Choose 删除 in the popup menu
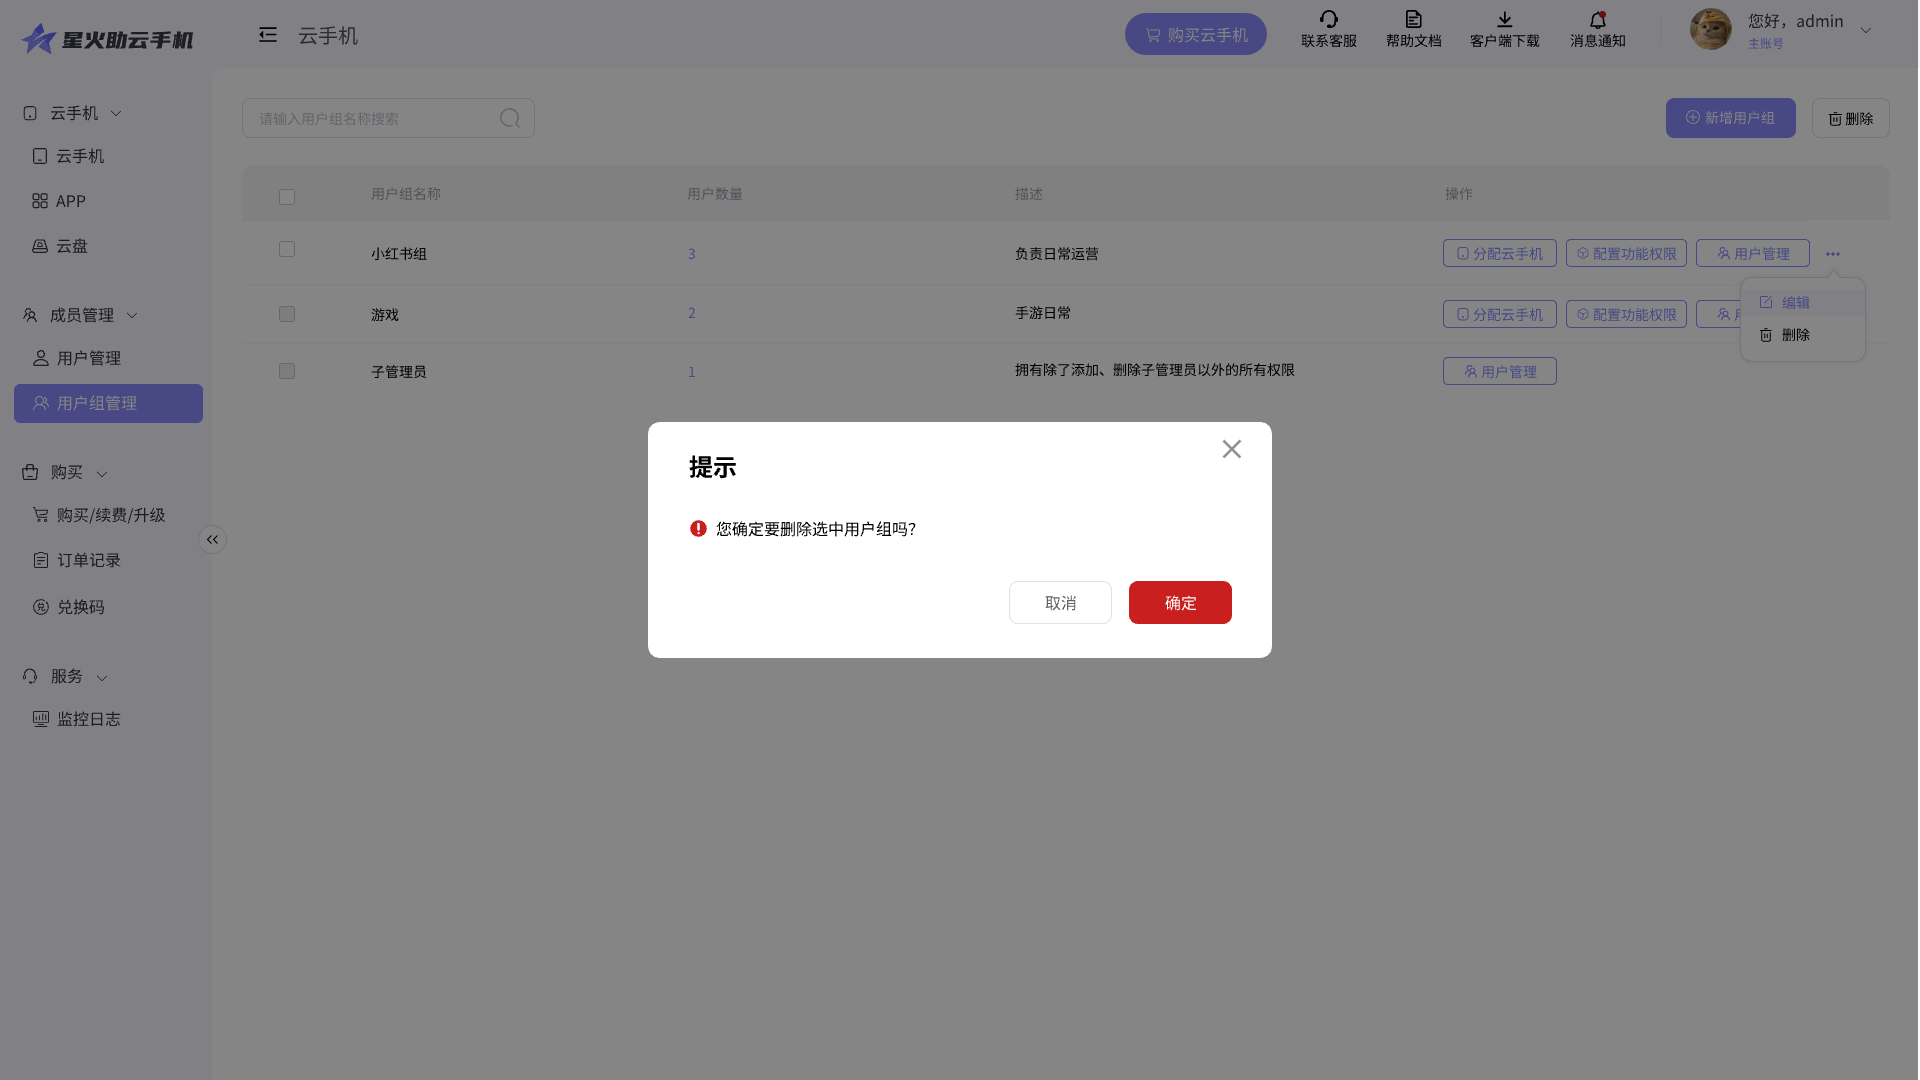The width and height of the screenshot is (1920, 1080). 1795,335
